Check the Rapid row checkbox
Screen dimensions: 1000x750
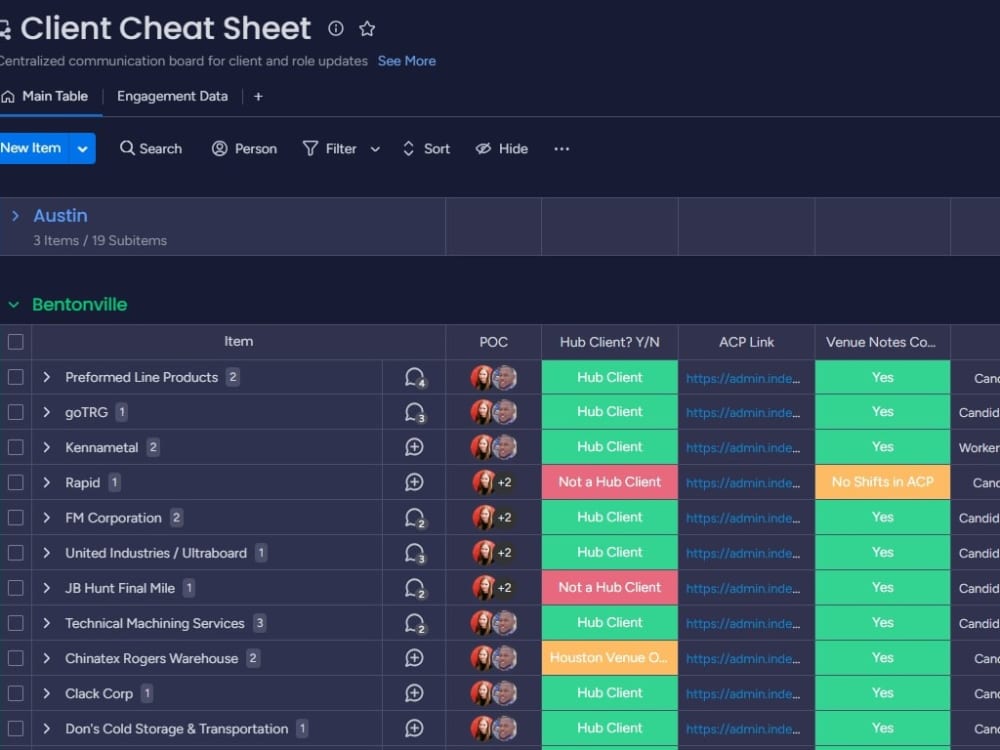(16, 482)
